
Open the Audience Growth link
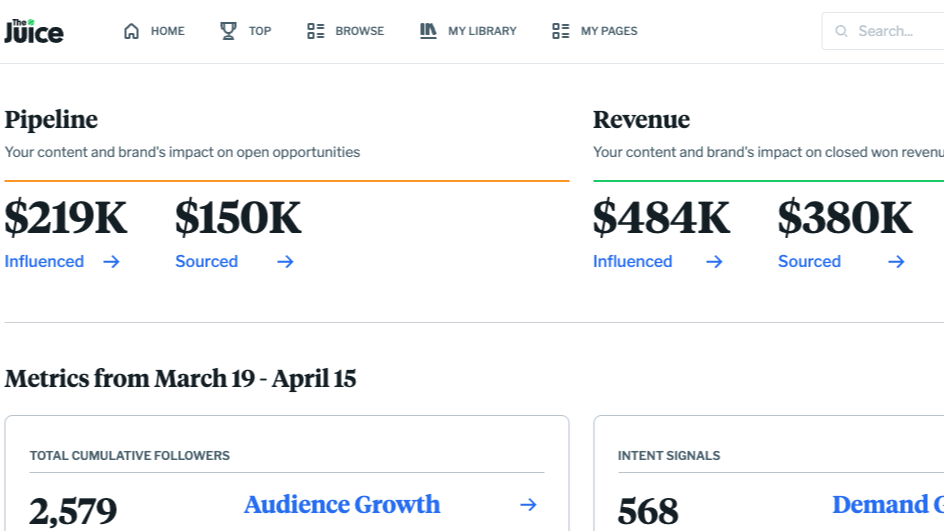coord(342,505)
